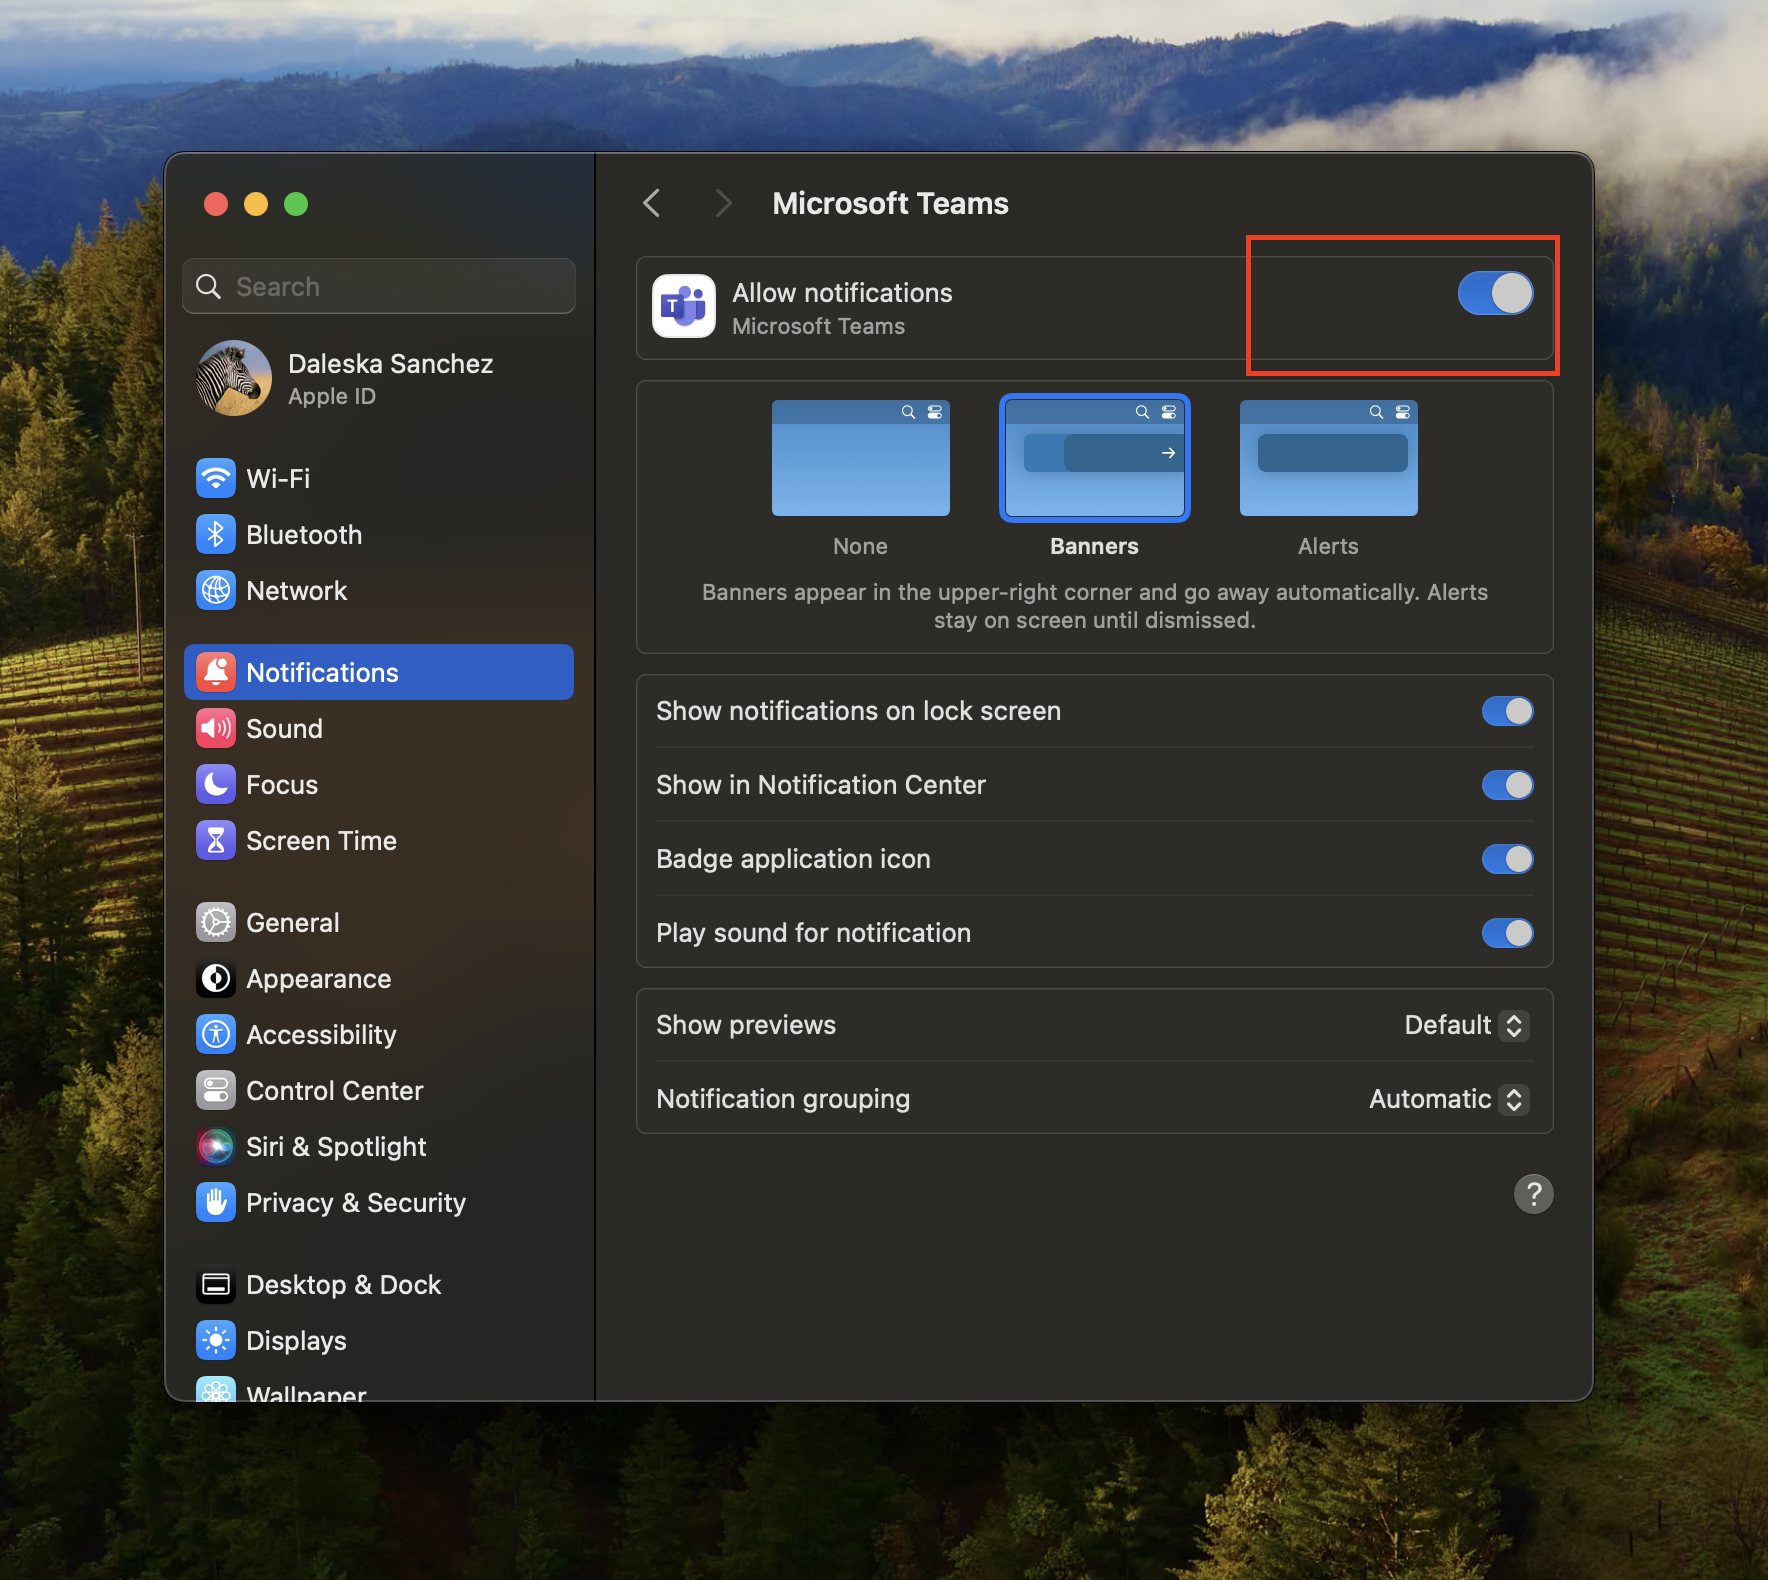Open Displays settings
The height and width of the screenshot is (1580, 1768).
click(x=379, y=1340)
